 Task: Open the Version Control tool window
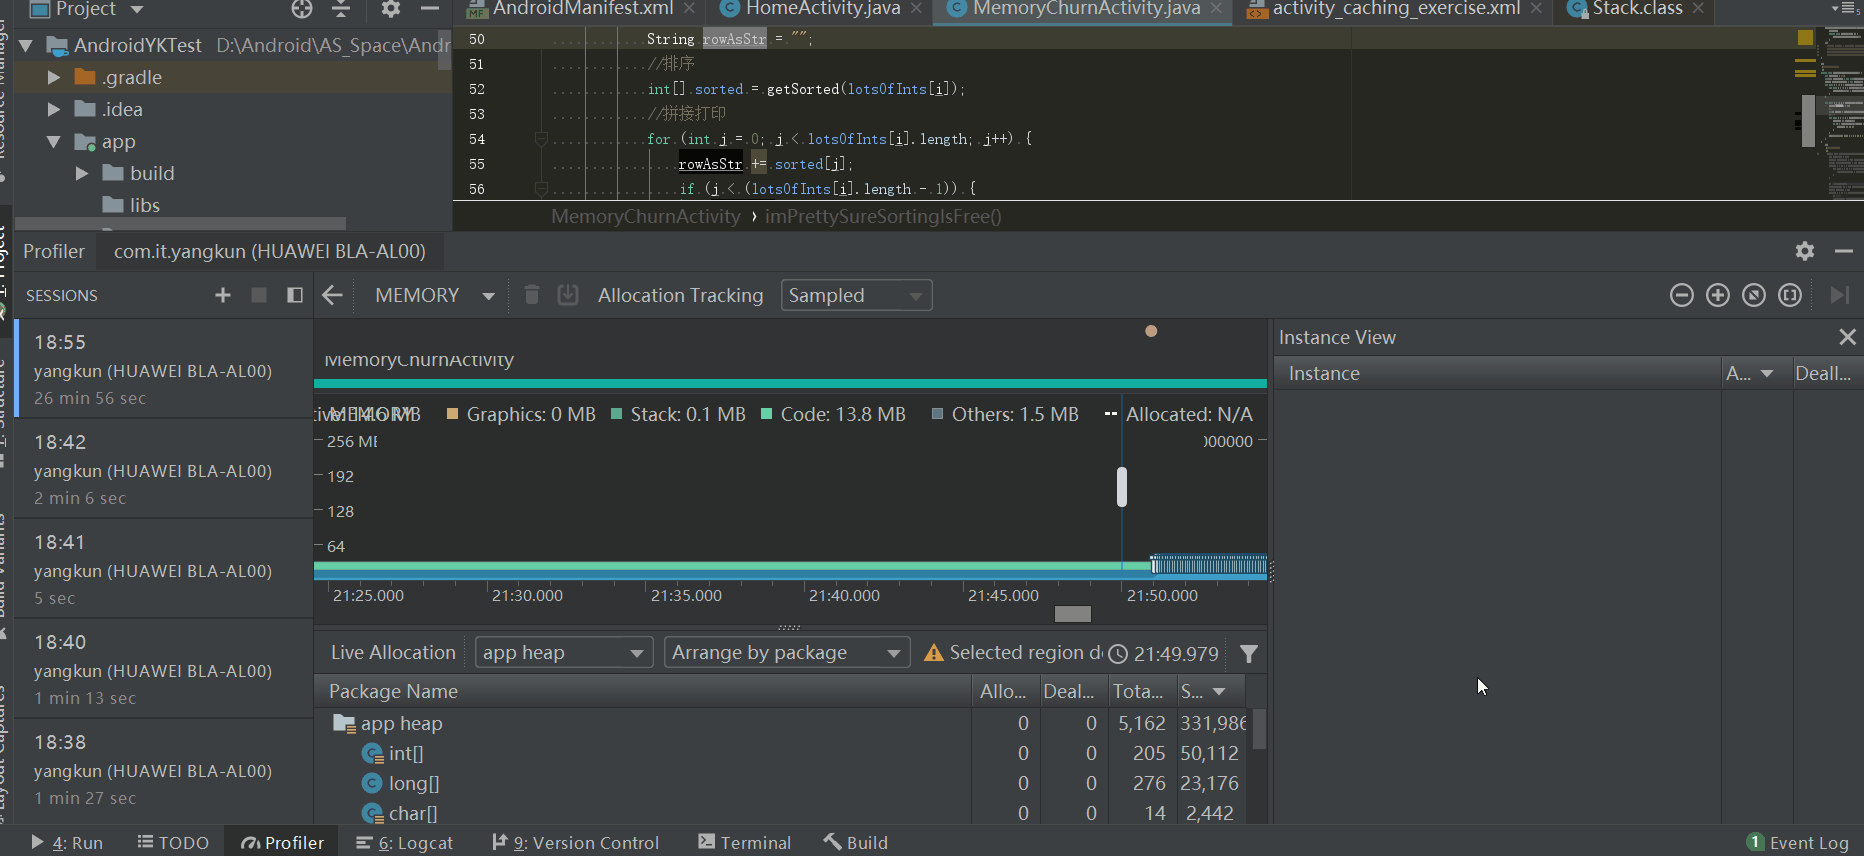(x=576, y=843)
